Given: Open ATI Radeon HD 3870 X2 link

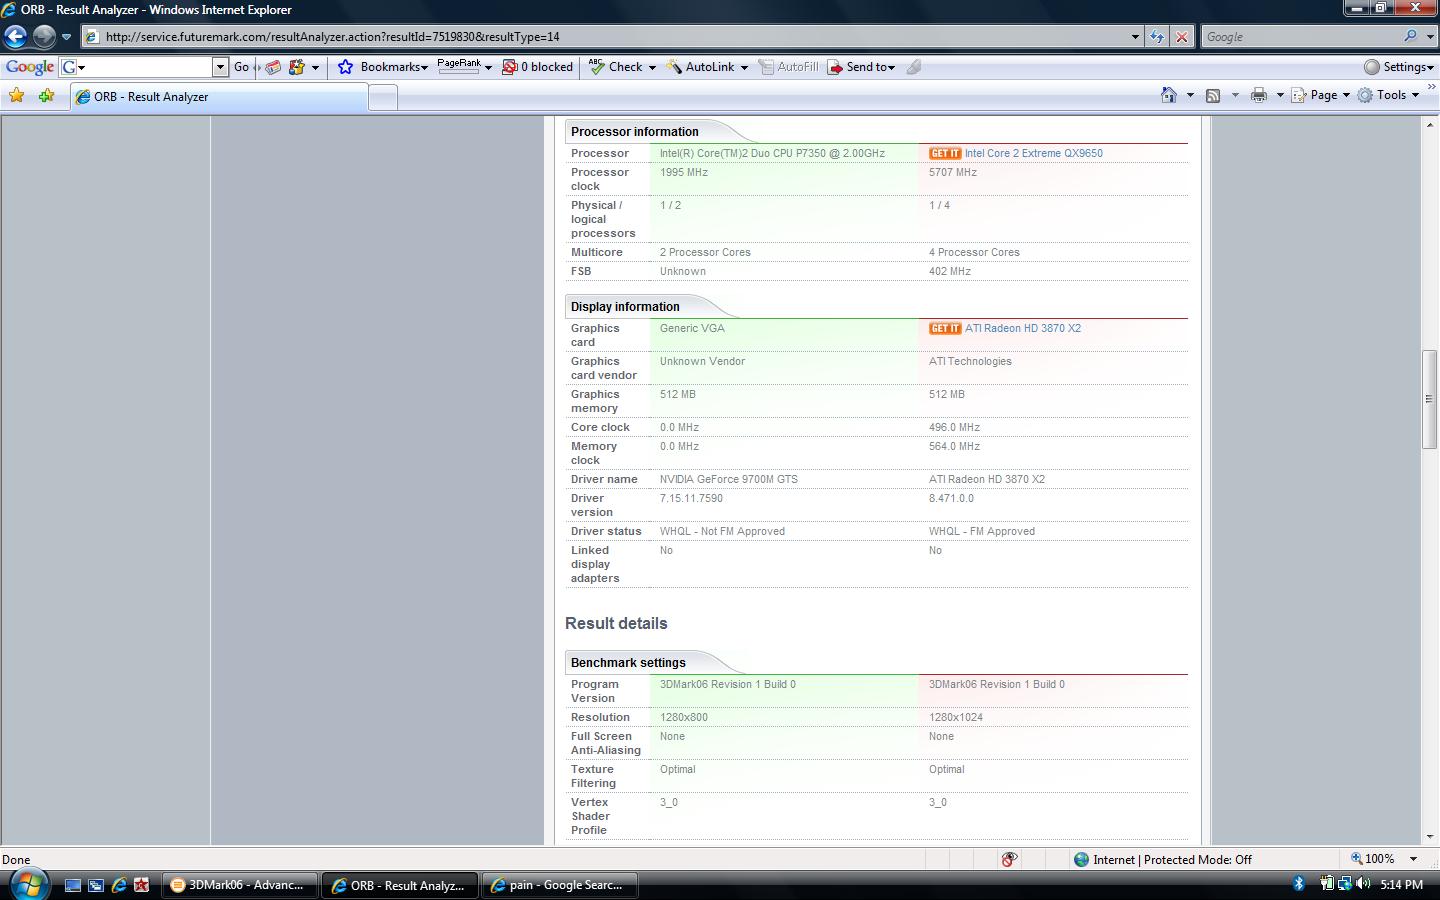Looking at the screenshot, I should point(1023,328).
